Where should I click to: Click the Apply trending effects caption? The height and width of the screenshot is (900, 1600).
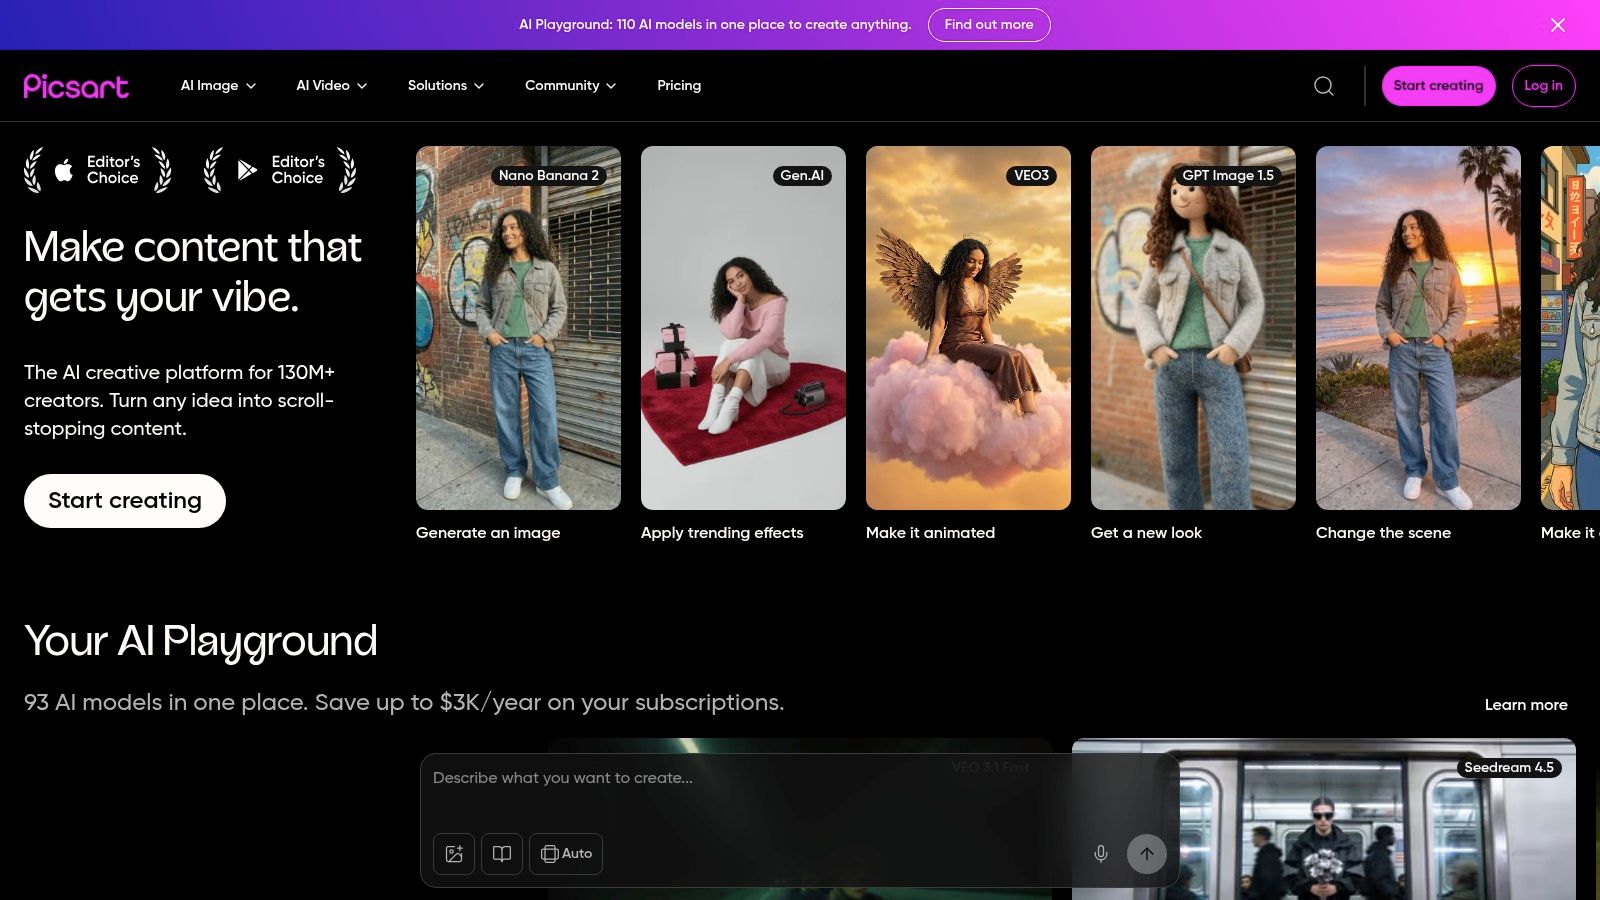(x=722, y=533)
